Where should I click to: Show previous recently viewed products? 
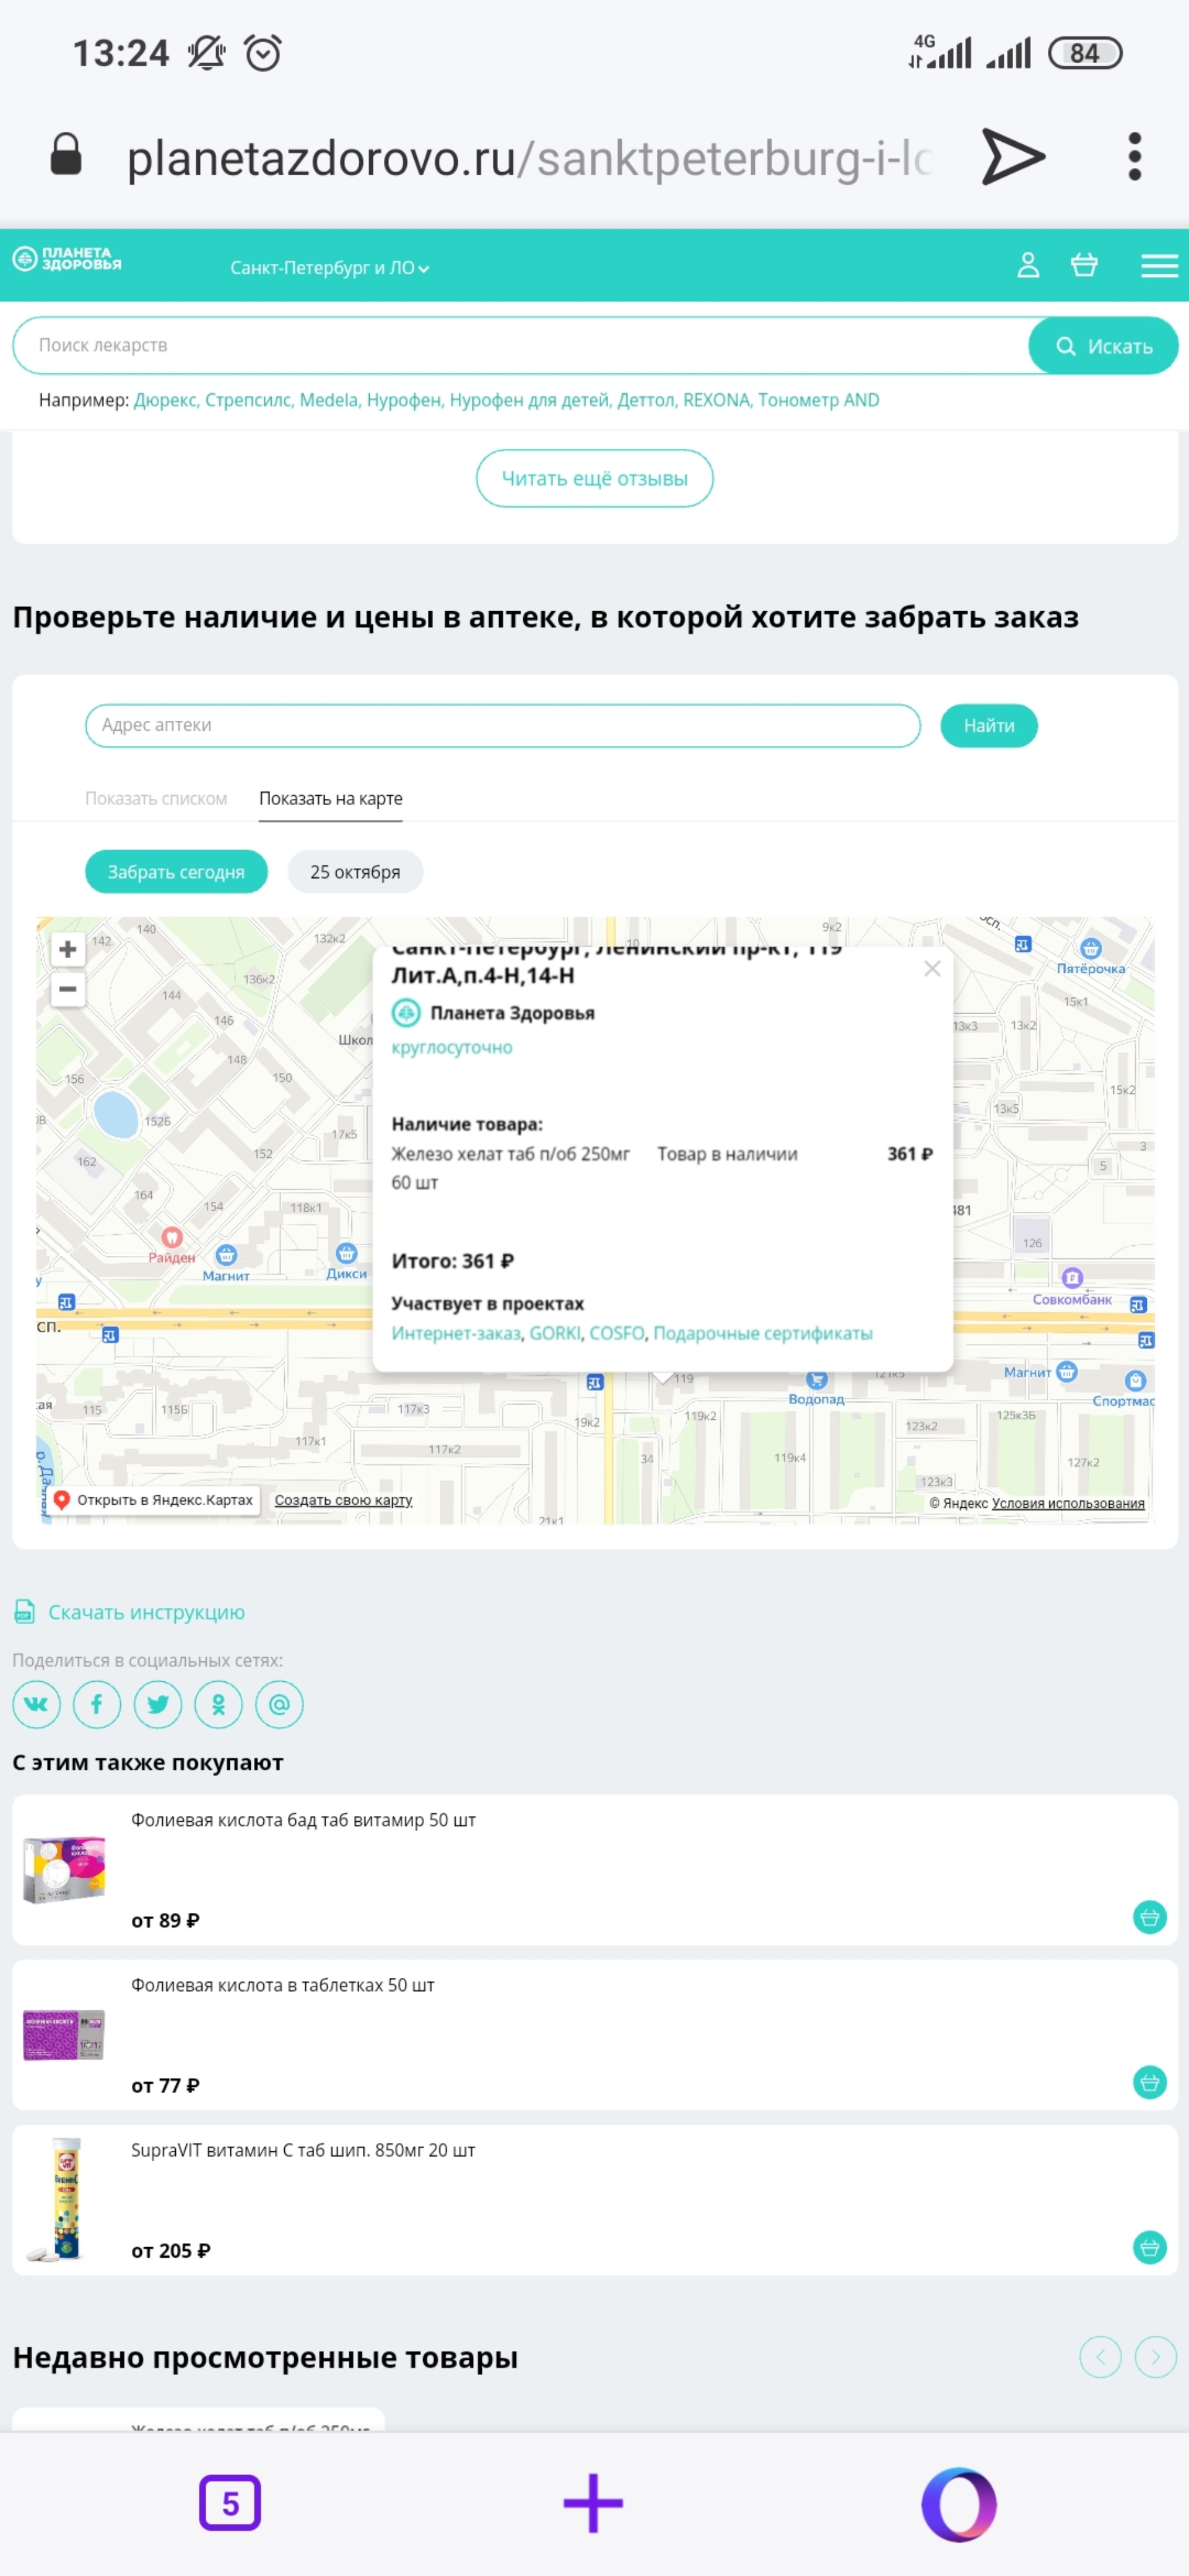(x=1100, y=2357)
